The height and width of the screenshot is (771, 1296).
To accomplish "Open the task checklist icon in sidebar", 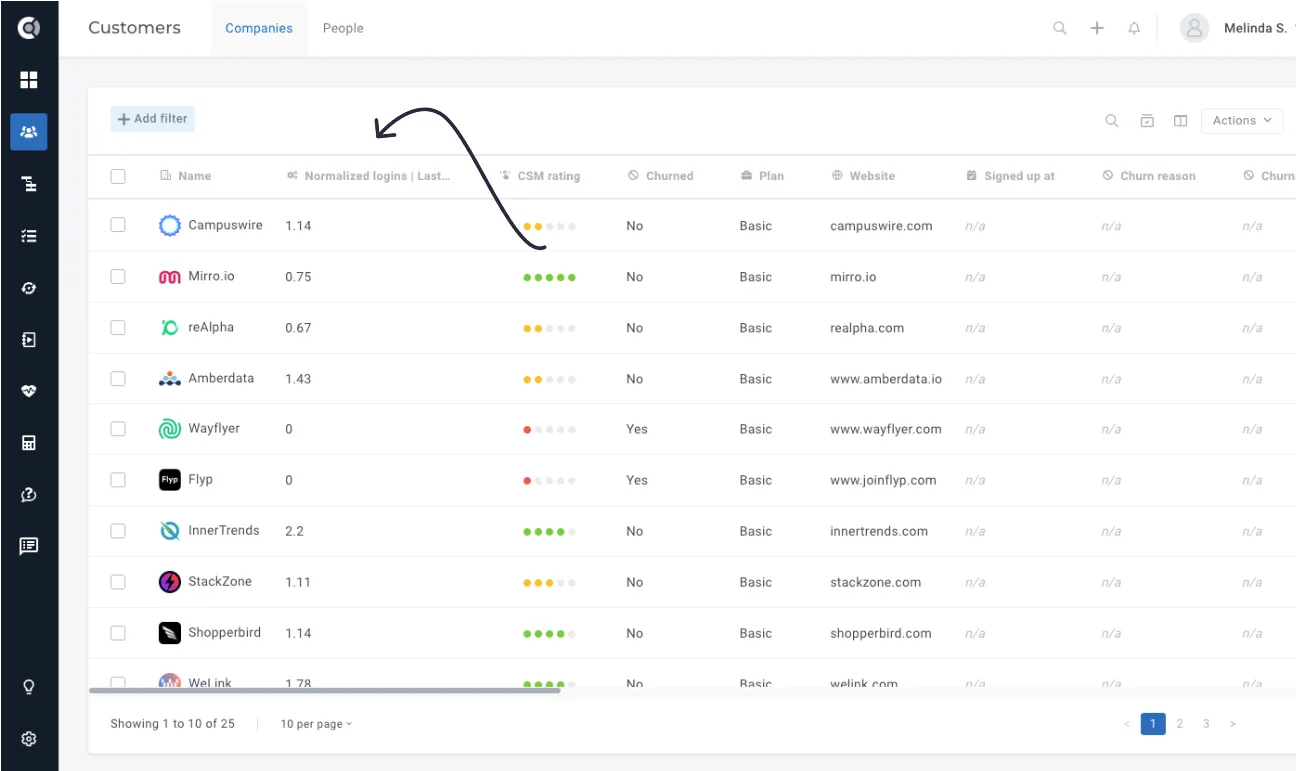I will (x=29, y=236).
